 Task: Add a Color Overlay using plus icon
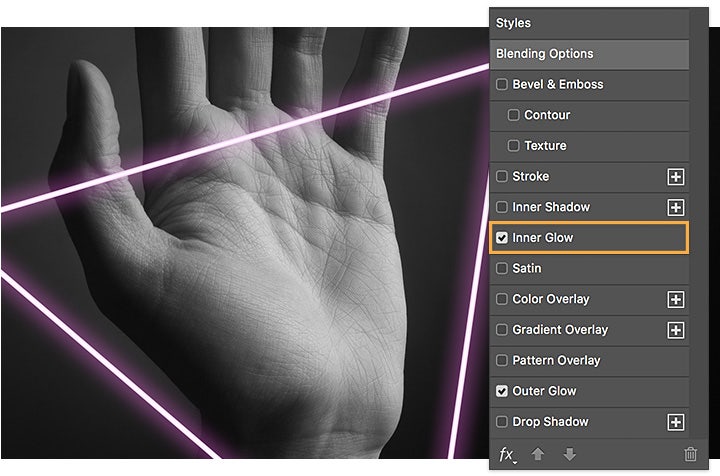point(675,299)
